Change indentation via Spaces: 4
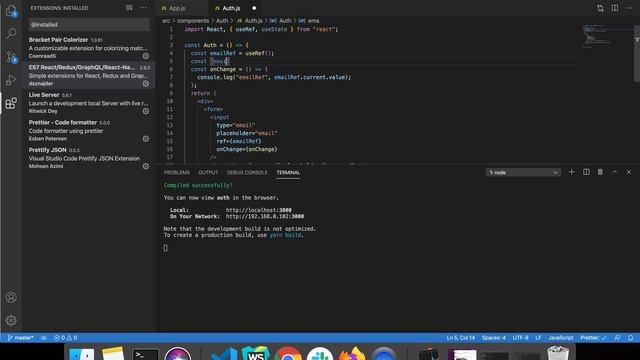This screenshot has height=360, width=640. [493, 338]
